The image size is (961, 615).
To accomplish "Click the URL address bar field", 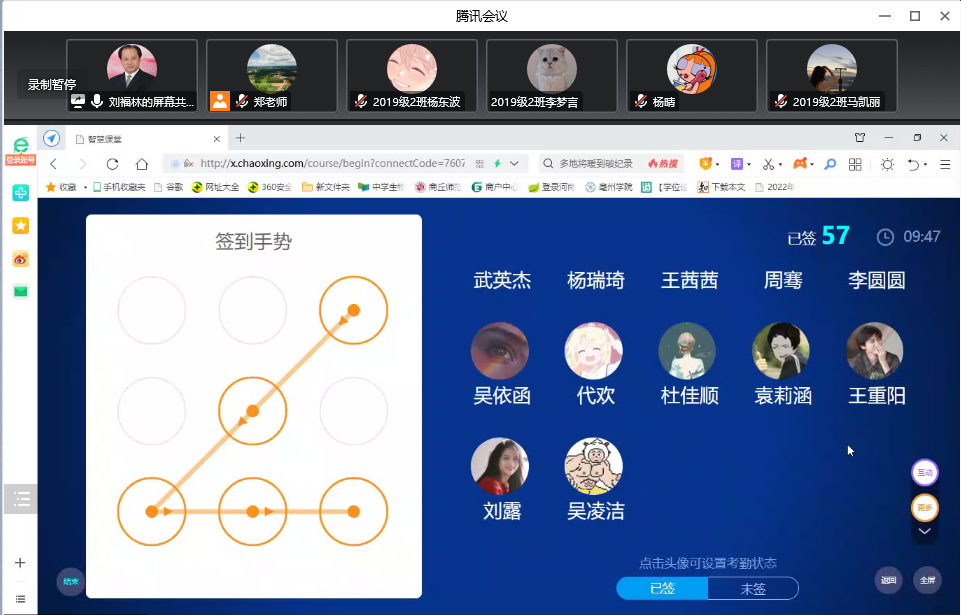I will coord(330,164).
